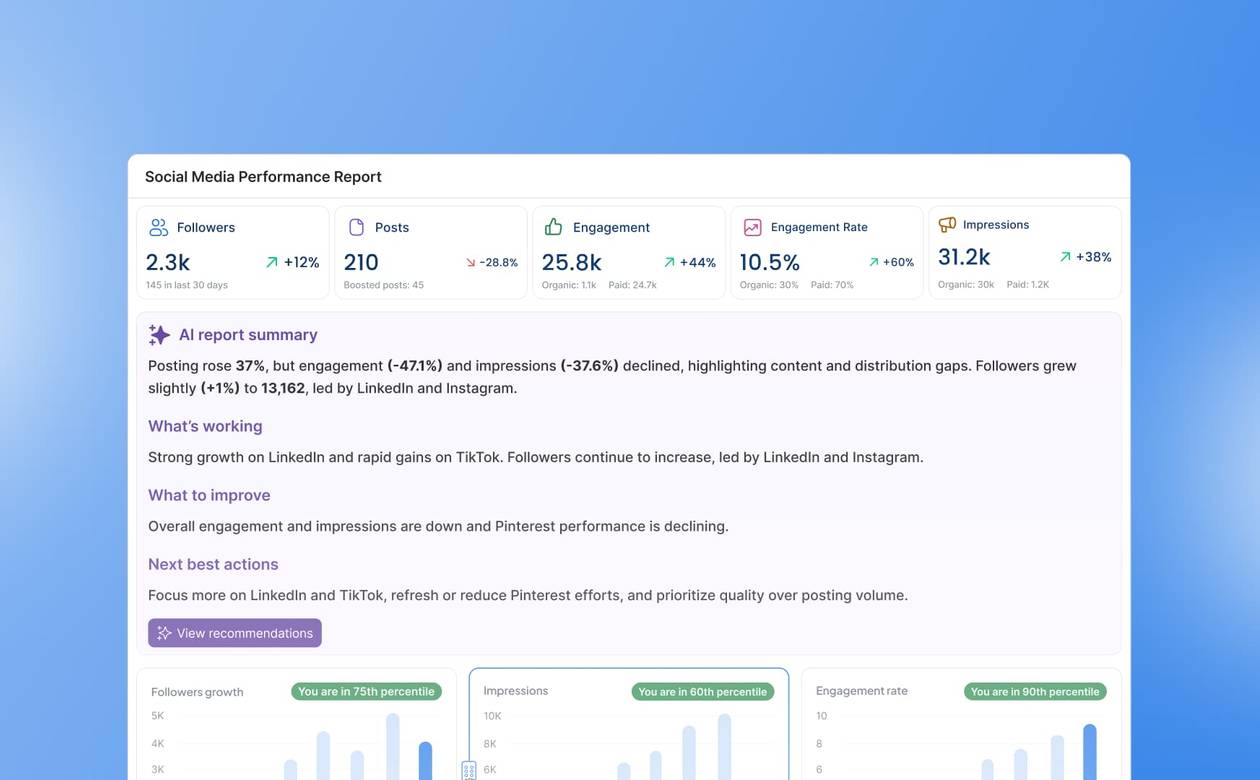The height and width of the screenshot is (780, 1260).
Task: Click the Paid: 24.7k engagement text
Action: [x=632, y=285]
